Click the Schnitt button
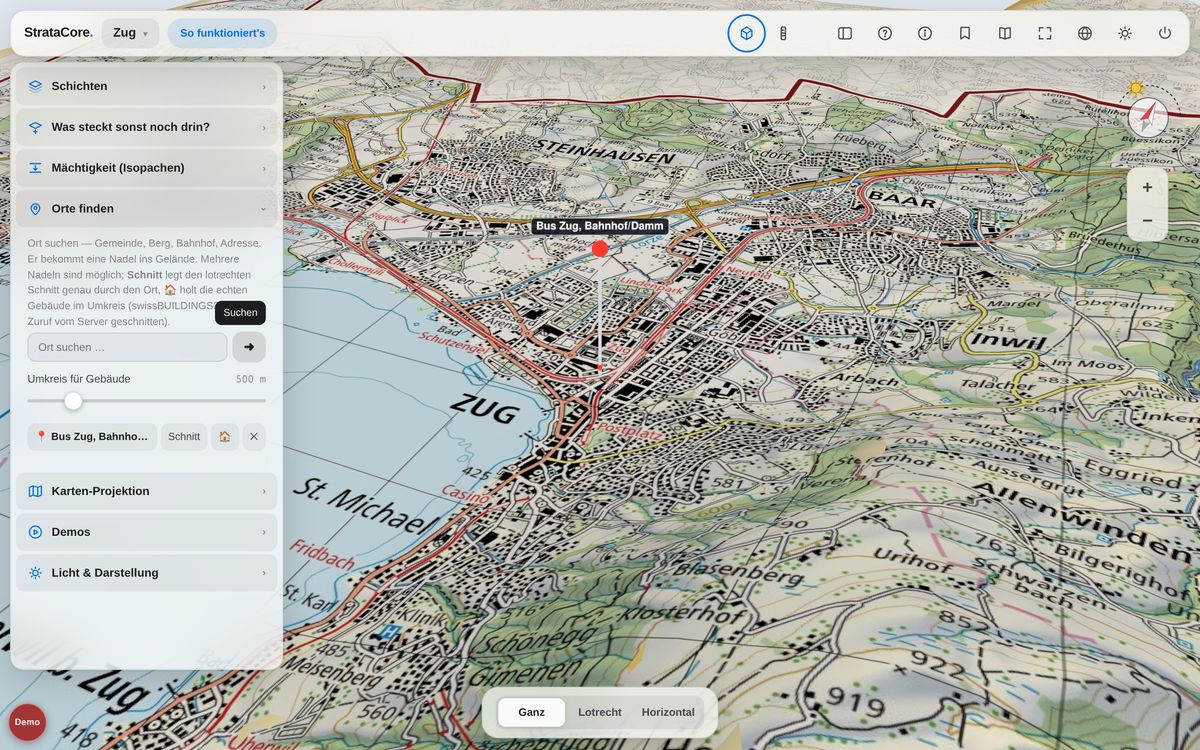The height and width of the screenshot is (750, 1200). click(x=184, y=437)
